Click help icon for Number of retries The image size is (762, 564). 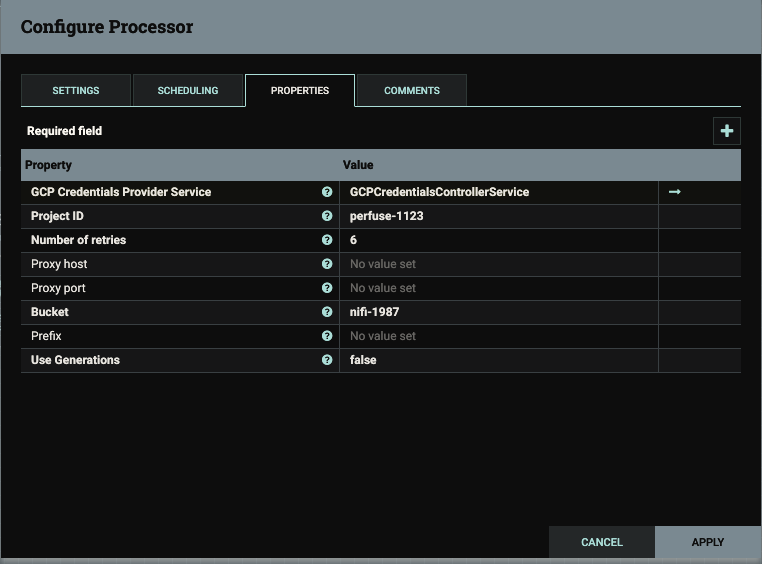(x=327, y=240)
